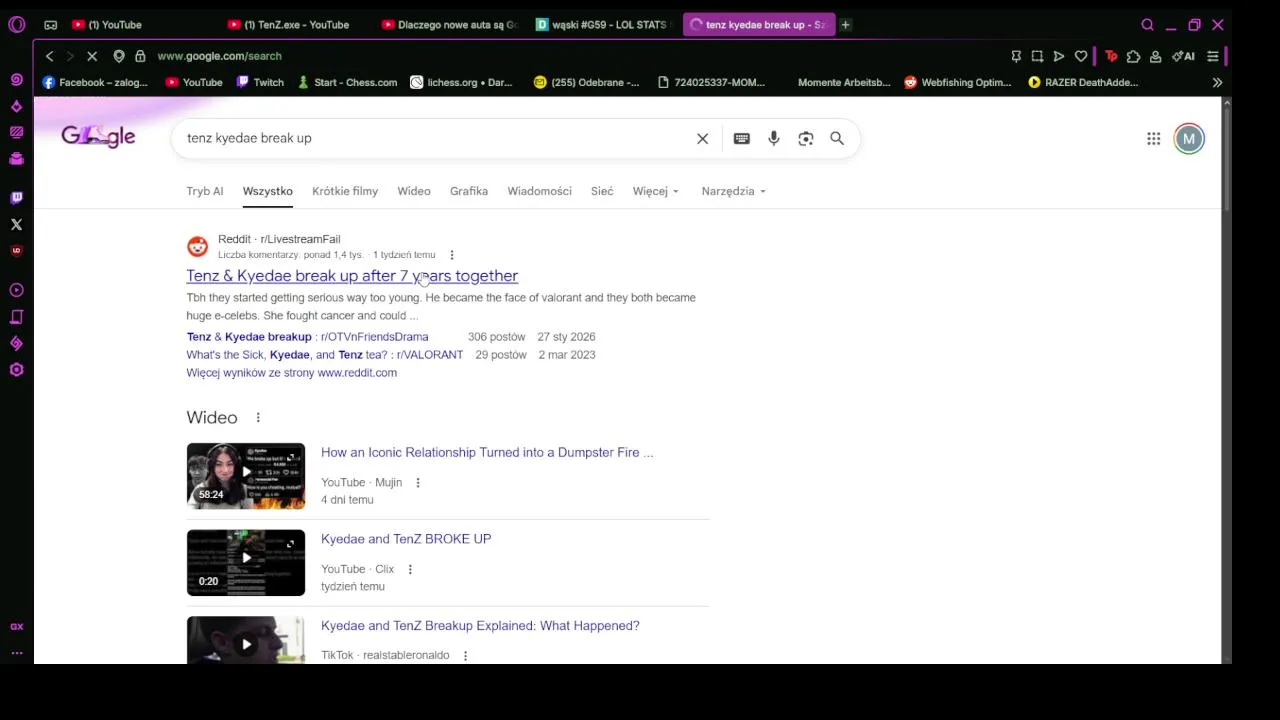Viewport: 1280px width, 720px height.
Task: Open the Google account avatar M
Action: 1189,139
